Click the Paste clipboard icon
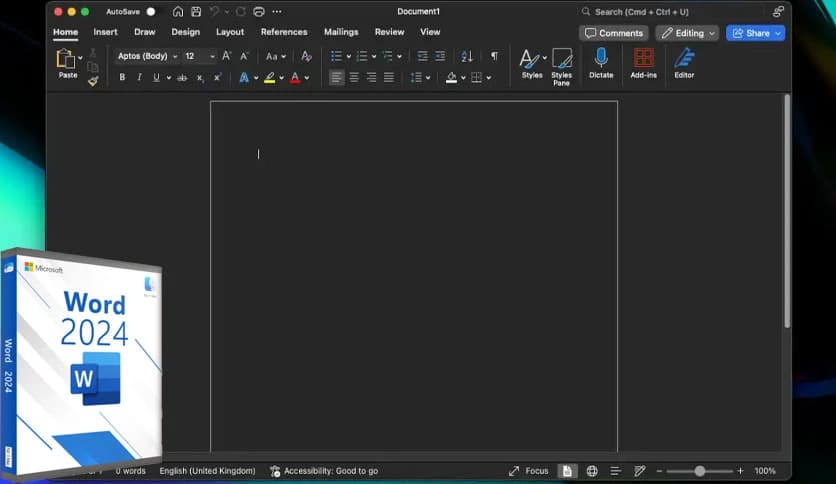The image size is (836, 484). pyautogui.click(x=66, y=59)
